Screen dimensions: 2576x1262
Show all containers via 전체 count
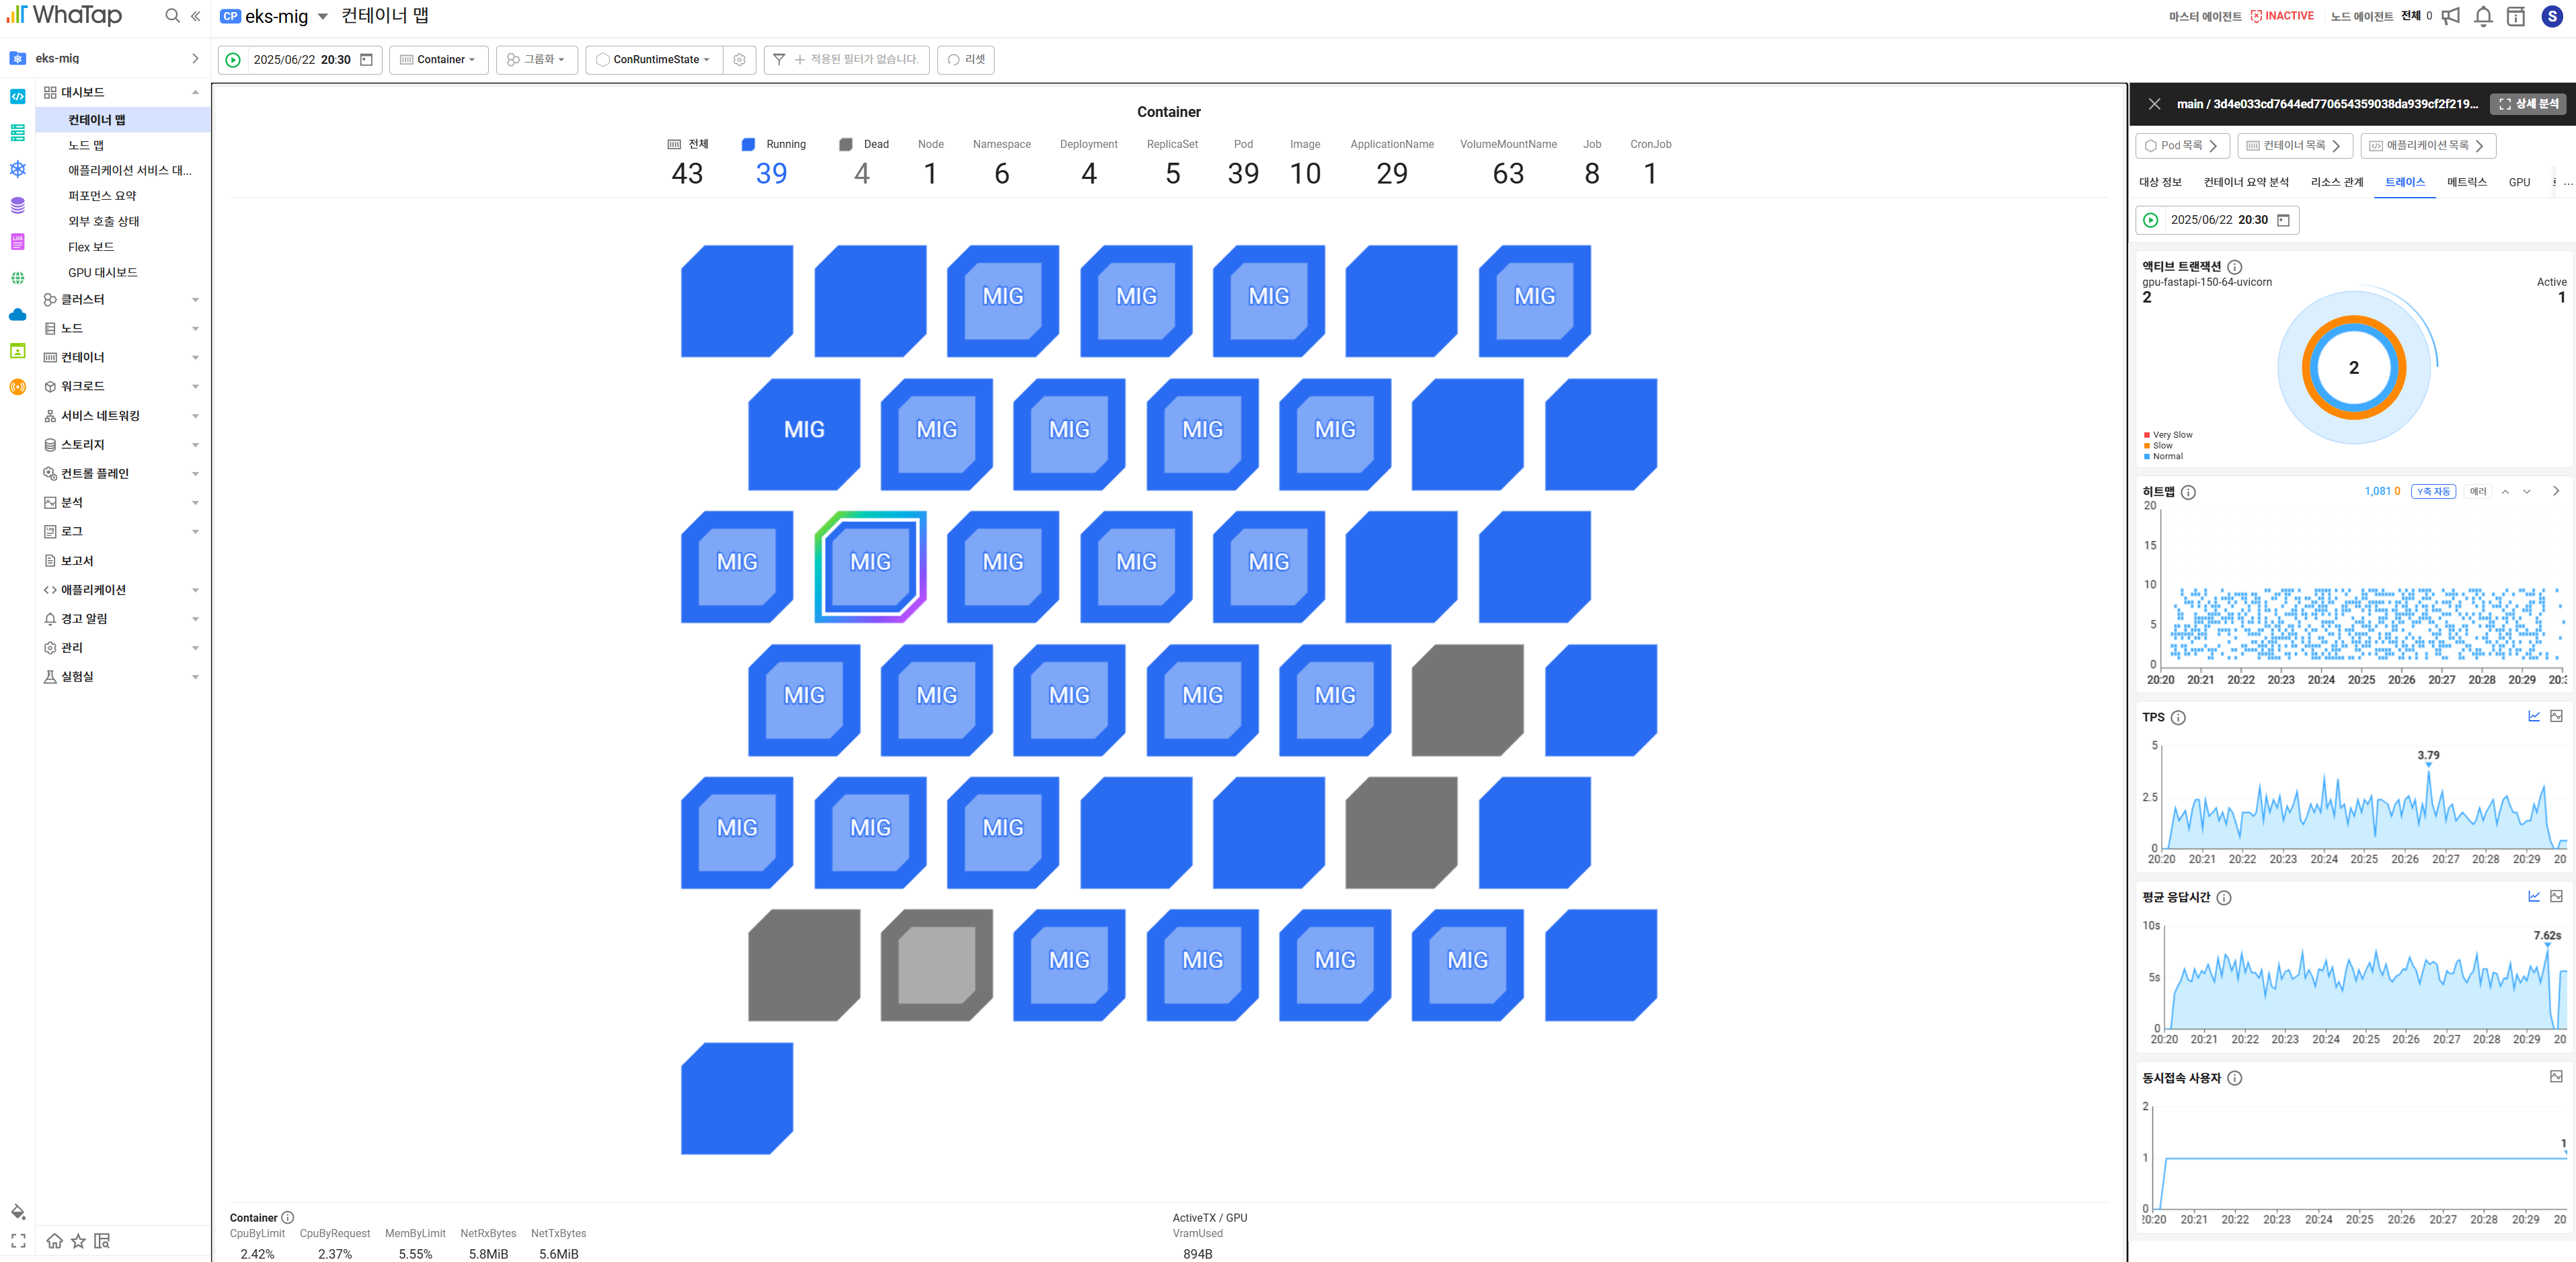pos(687,162)
